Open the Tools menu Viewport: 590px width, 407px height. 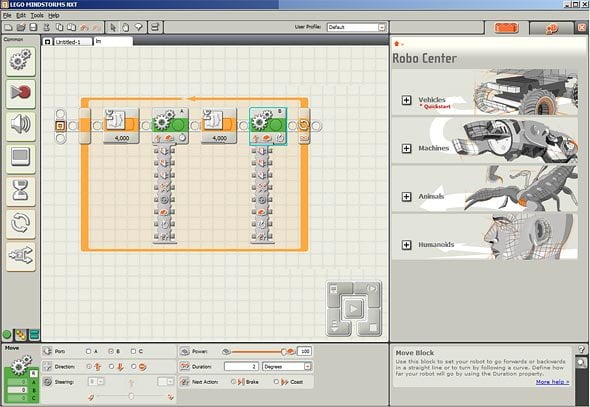tap(37, 15)
